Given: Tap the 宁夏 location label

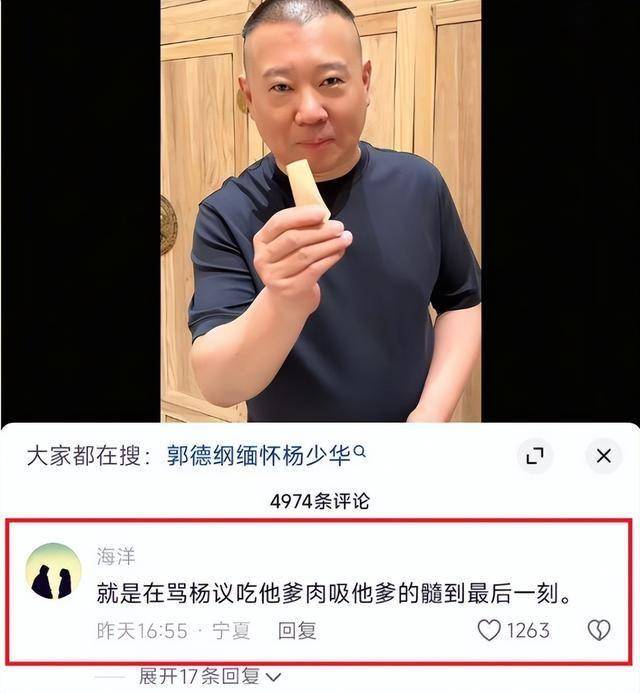Looking at the screenshot, I should pos(231,631).
